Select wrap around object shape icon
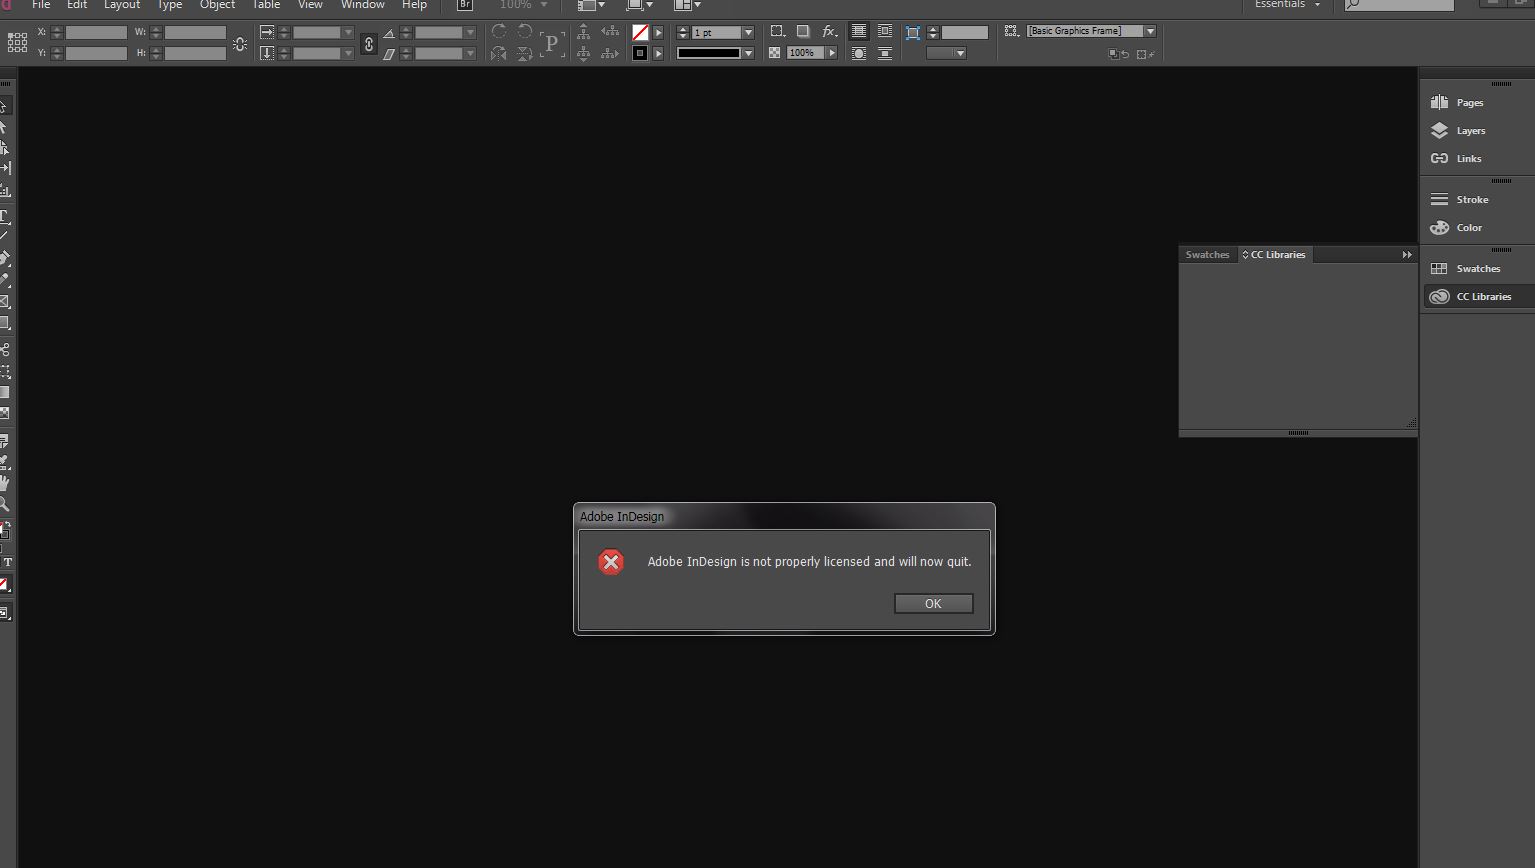 point(859,53)
